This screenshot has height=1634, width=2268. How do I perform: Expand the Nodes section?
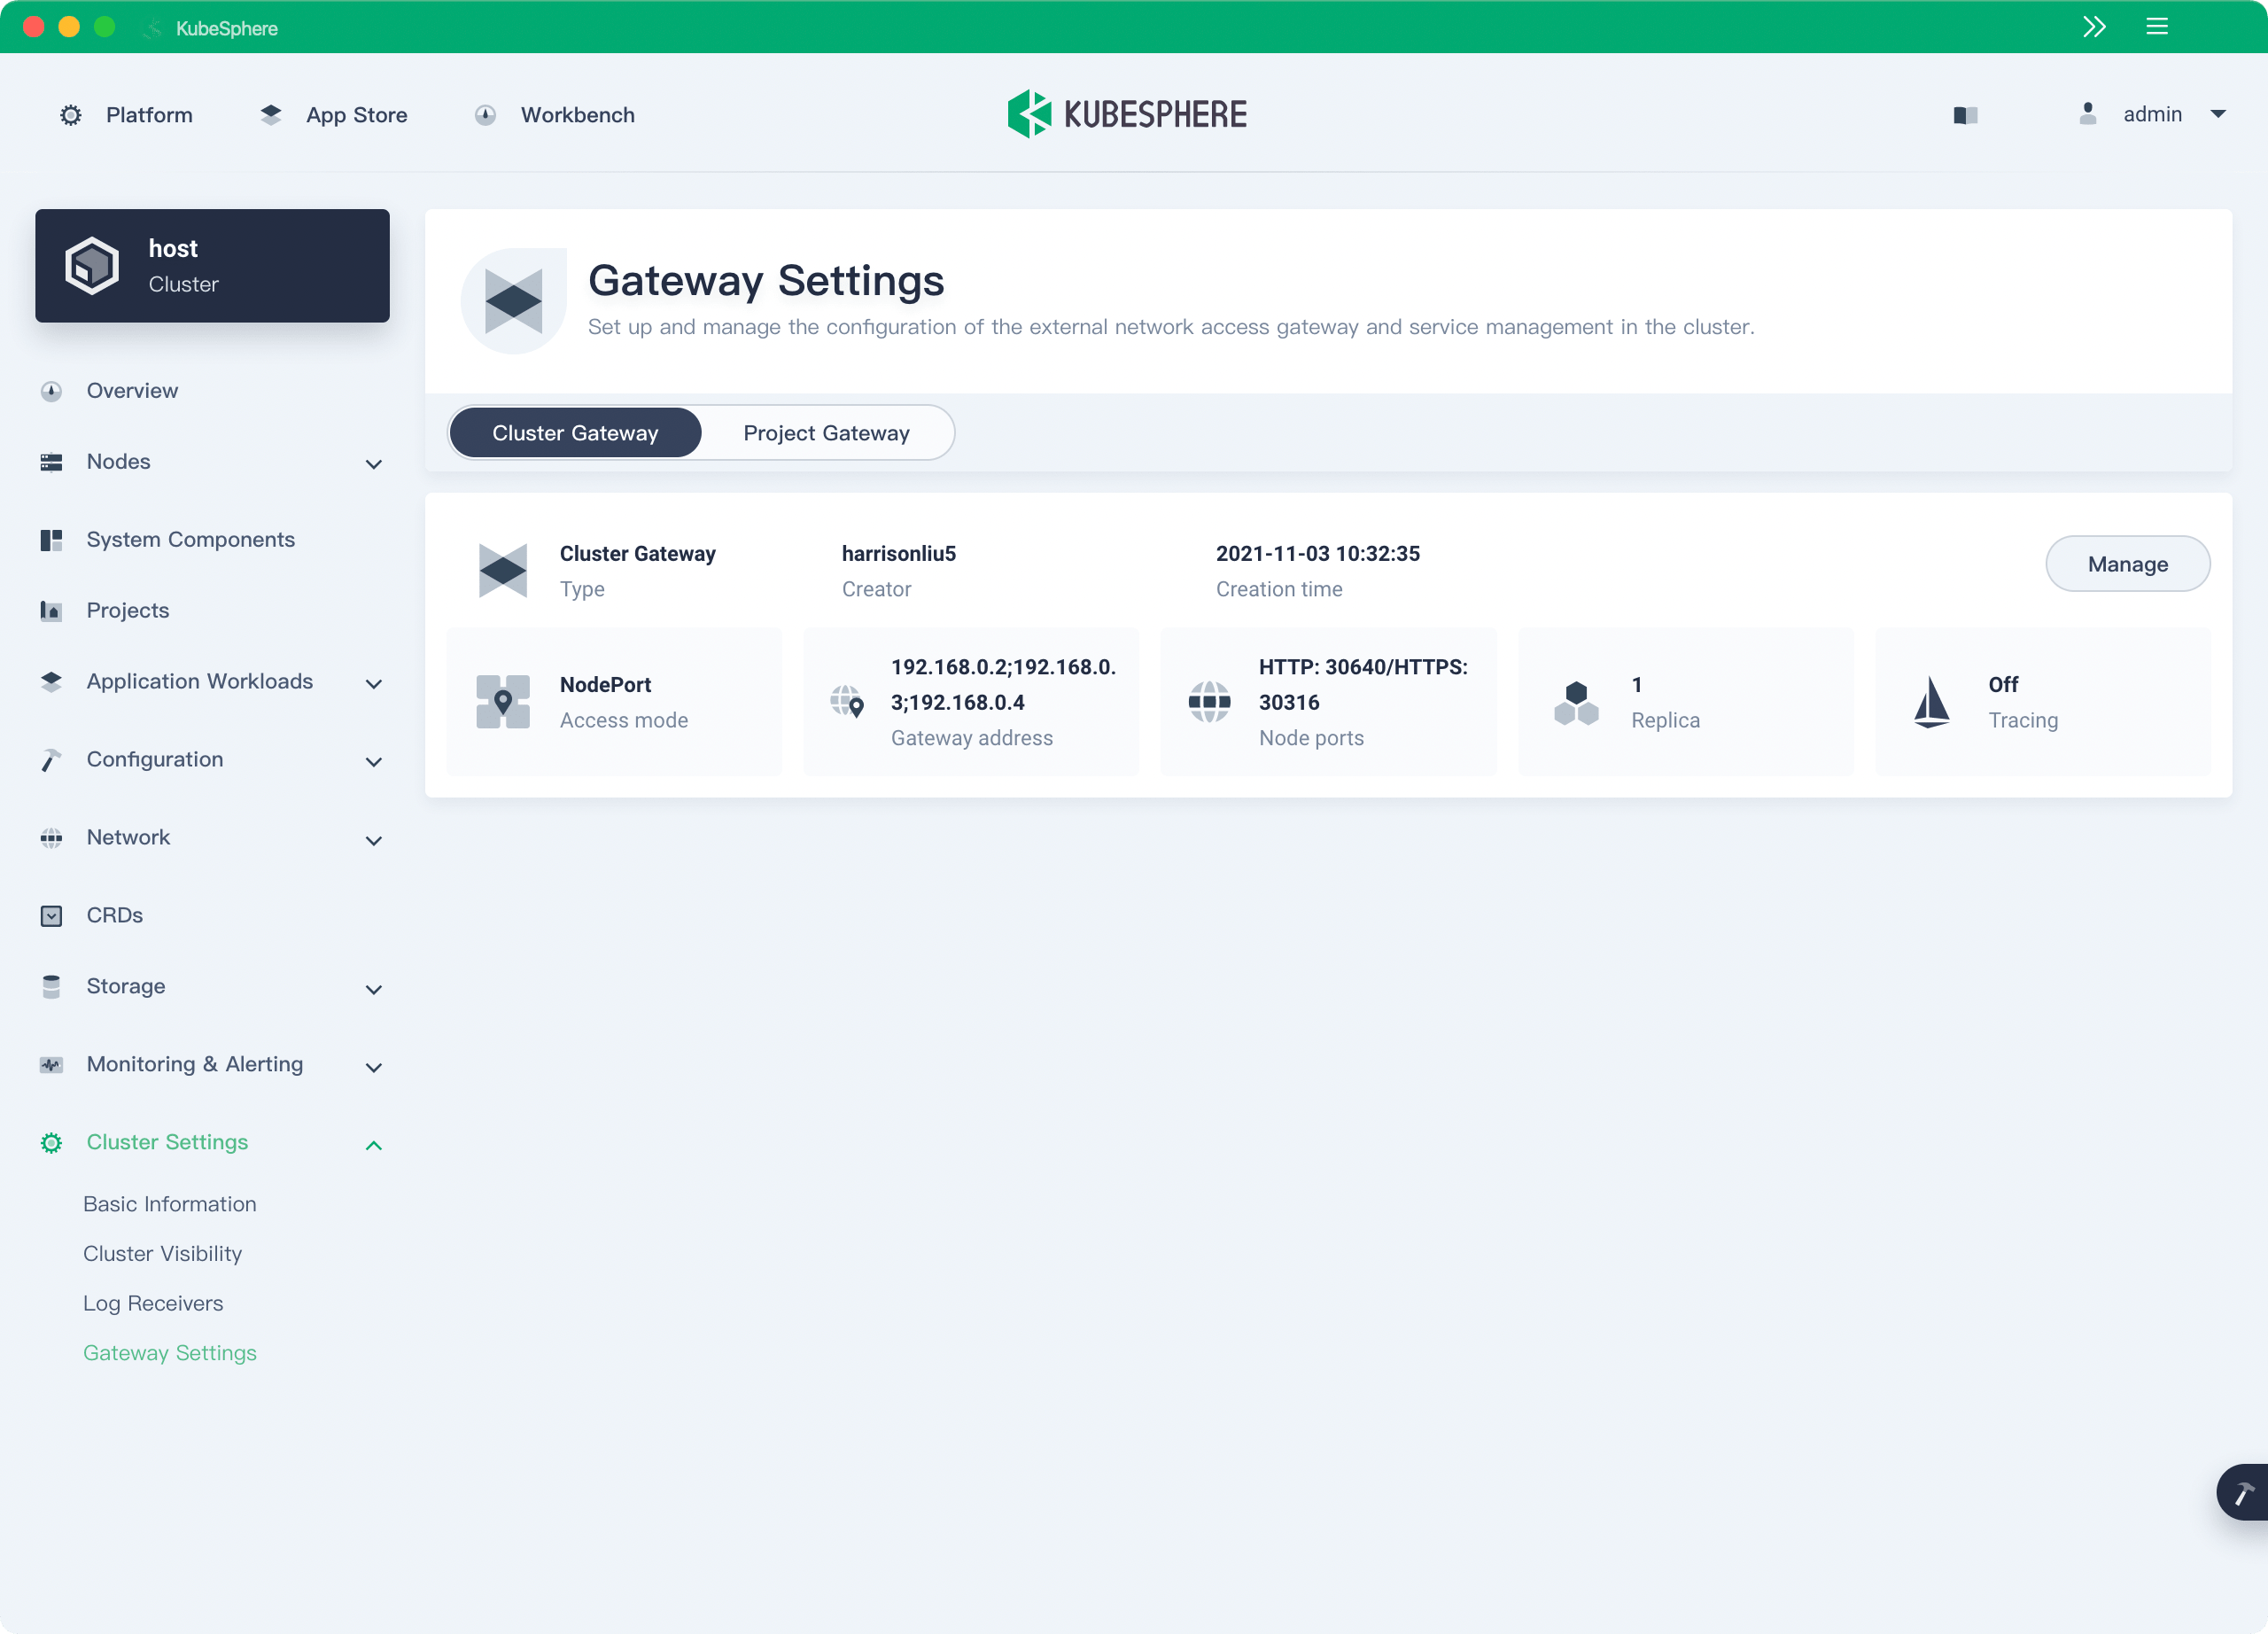pyautogui.click(x=373, y=464)
